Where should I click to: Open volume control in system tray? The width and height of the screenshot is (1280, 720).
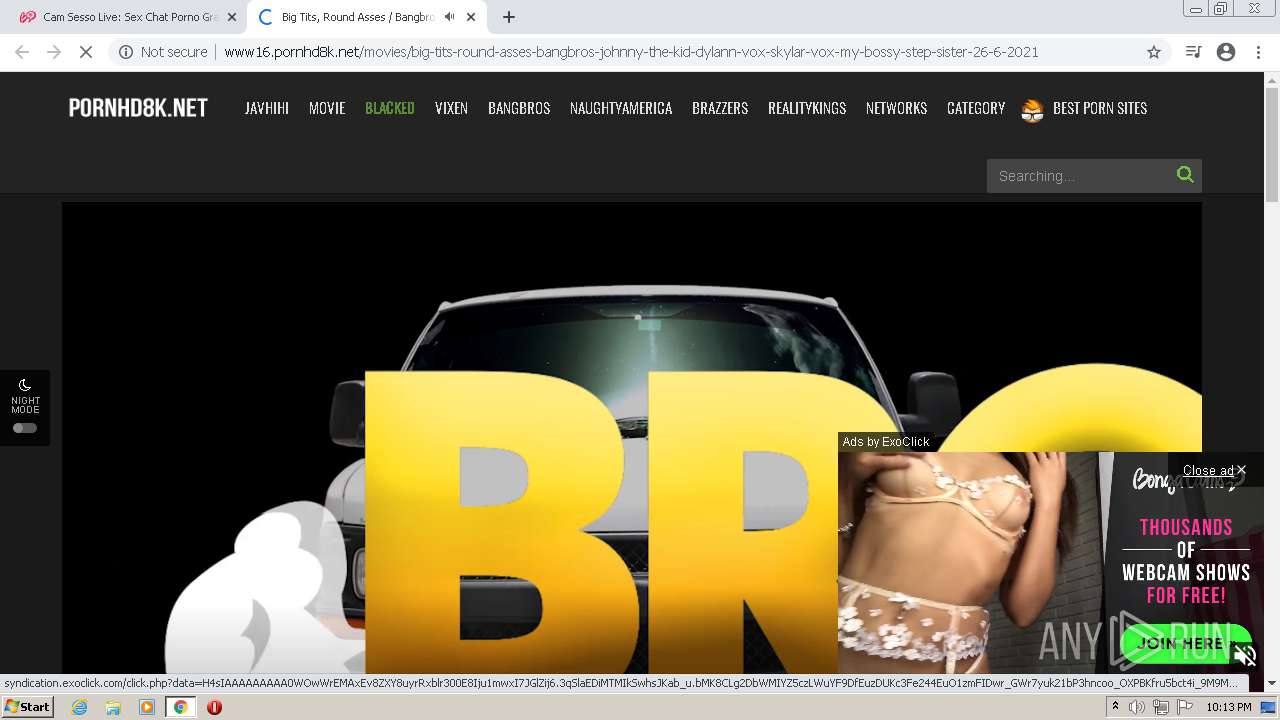[x=1137, y=707]
